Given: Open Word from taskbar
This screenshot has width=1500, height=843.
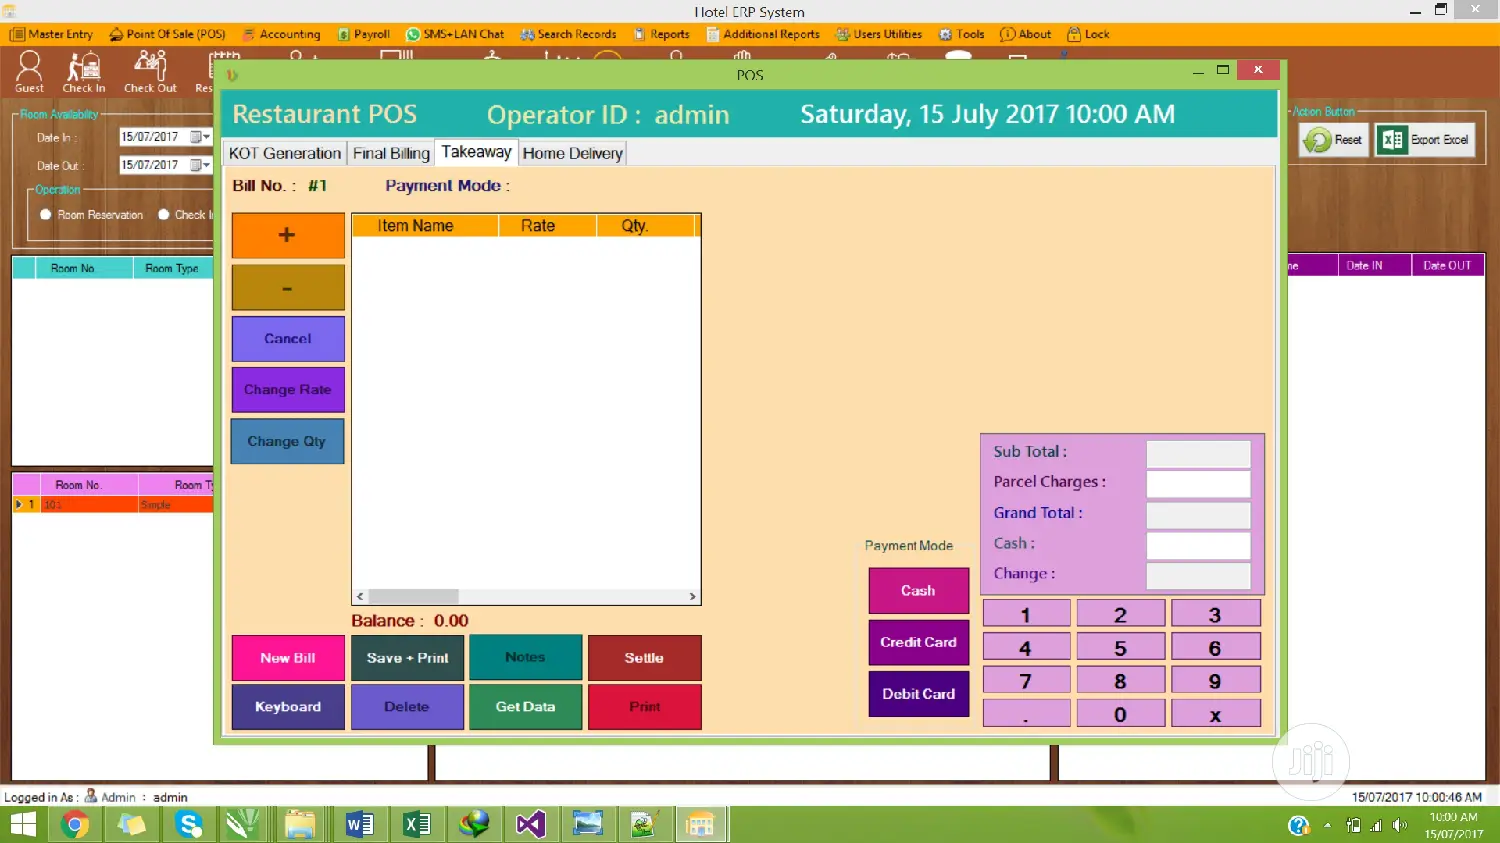Looking at the screenshot, I should (359, 825).
